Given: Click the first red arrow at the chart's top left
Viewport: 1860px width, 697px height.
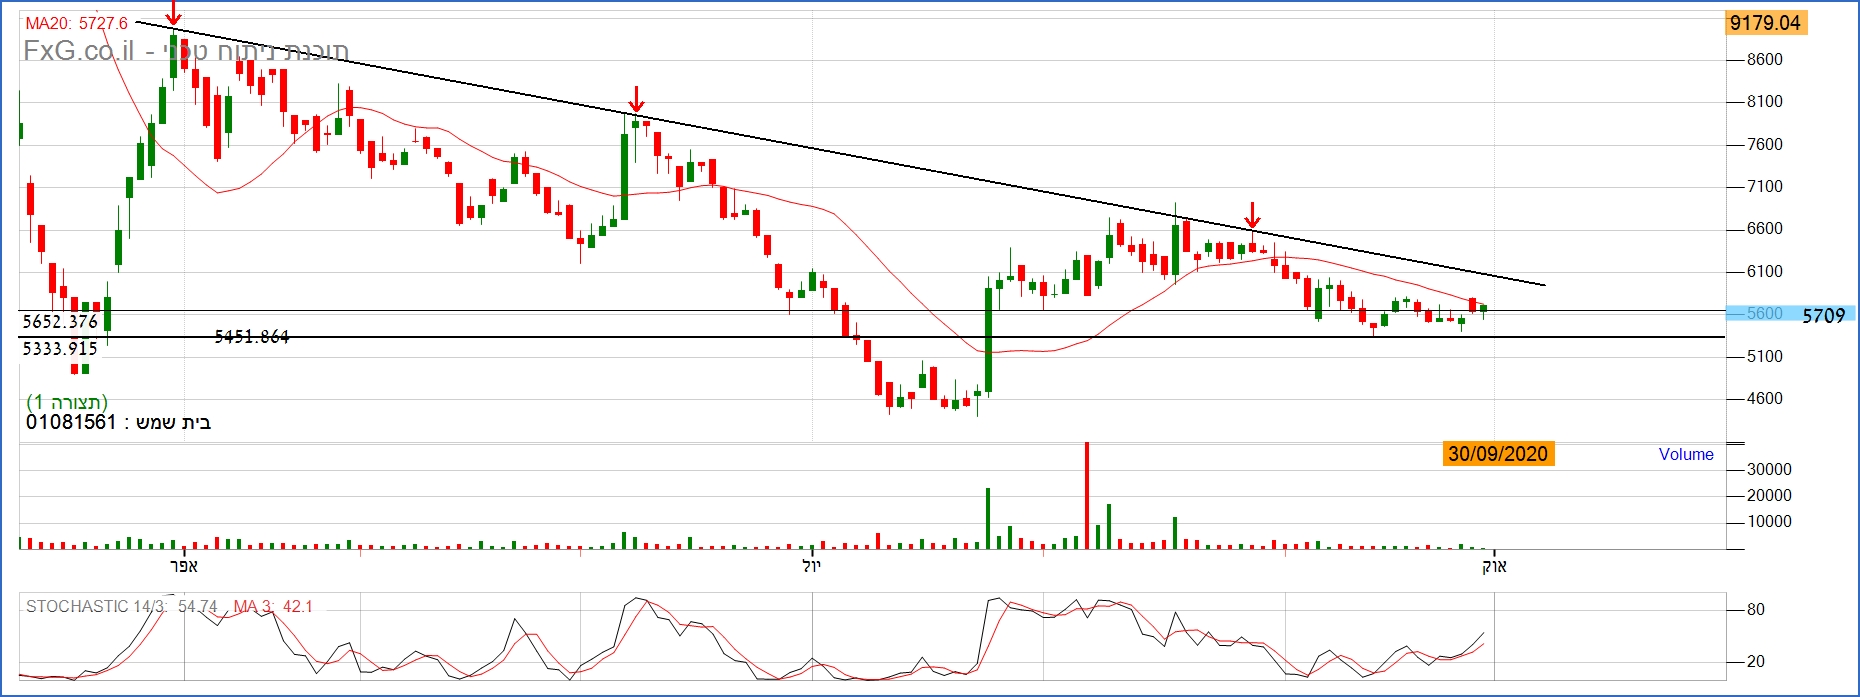Looking at the screenshot, I should 174,14.
